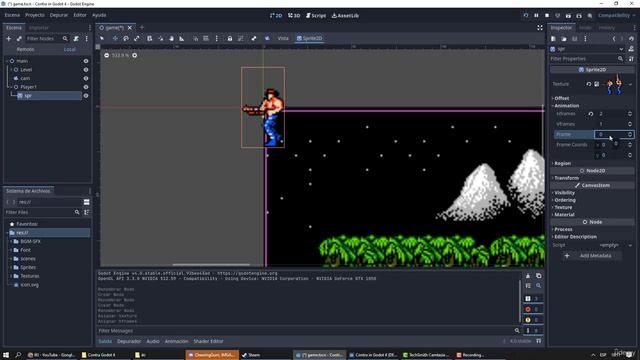
Task: Create new resource in Inspector
Action: pyautogui.click(x=553, y=38)
